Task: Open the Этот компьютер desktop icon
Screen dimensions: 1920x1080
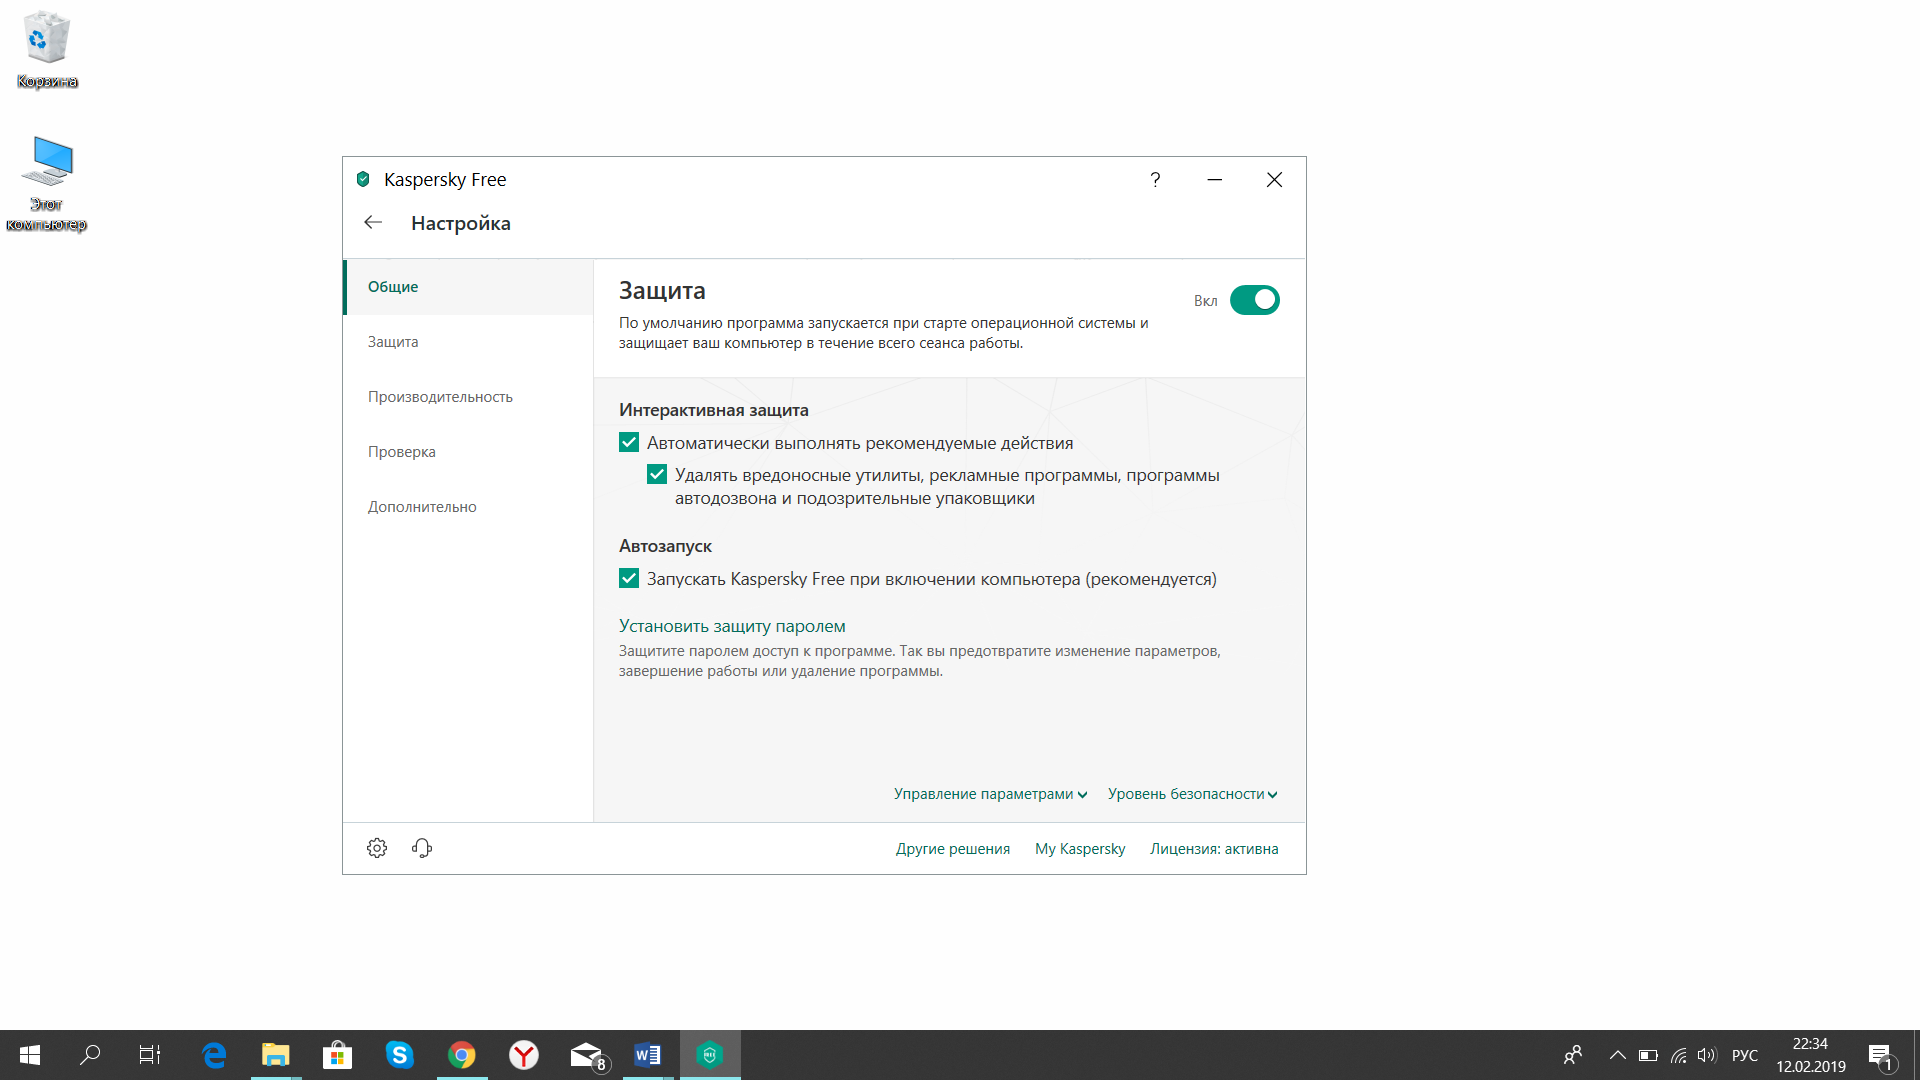Action: (x=47, y=184)
